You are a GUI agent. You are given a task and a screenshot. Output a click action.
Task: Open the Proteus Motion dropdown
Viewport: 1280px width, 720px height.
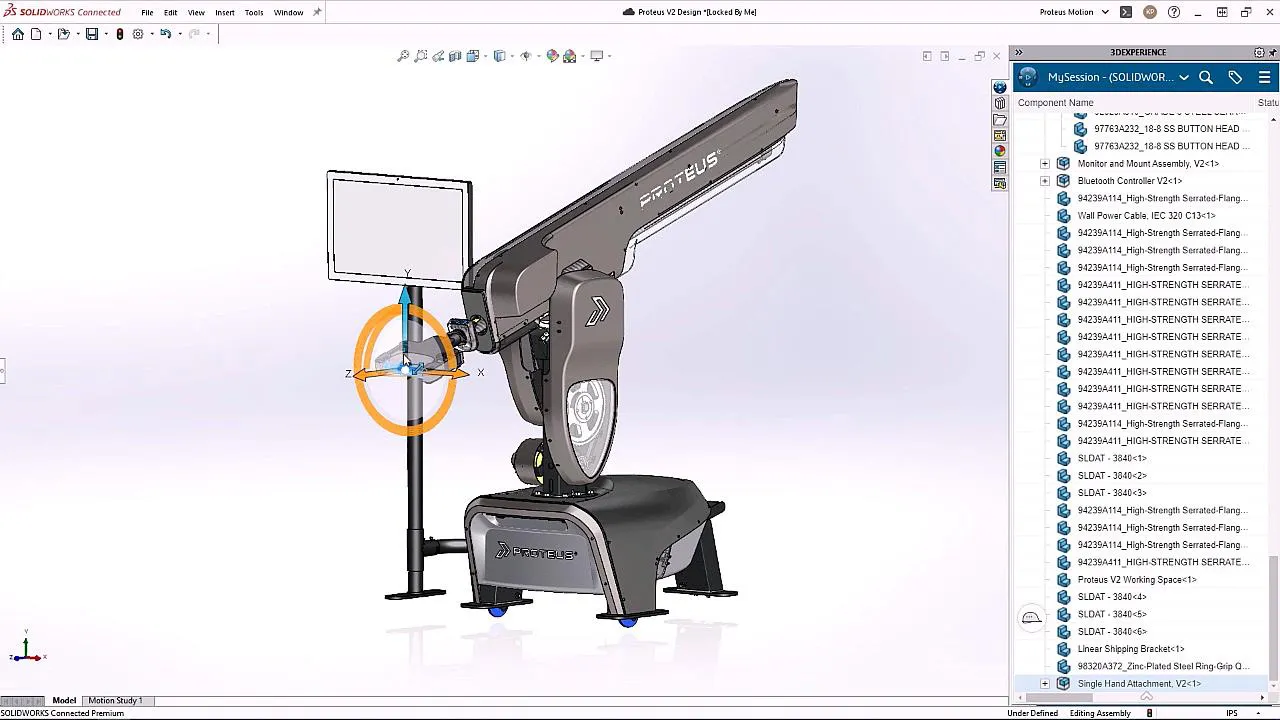[1105, 12]
